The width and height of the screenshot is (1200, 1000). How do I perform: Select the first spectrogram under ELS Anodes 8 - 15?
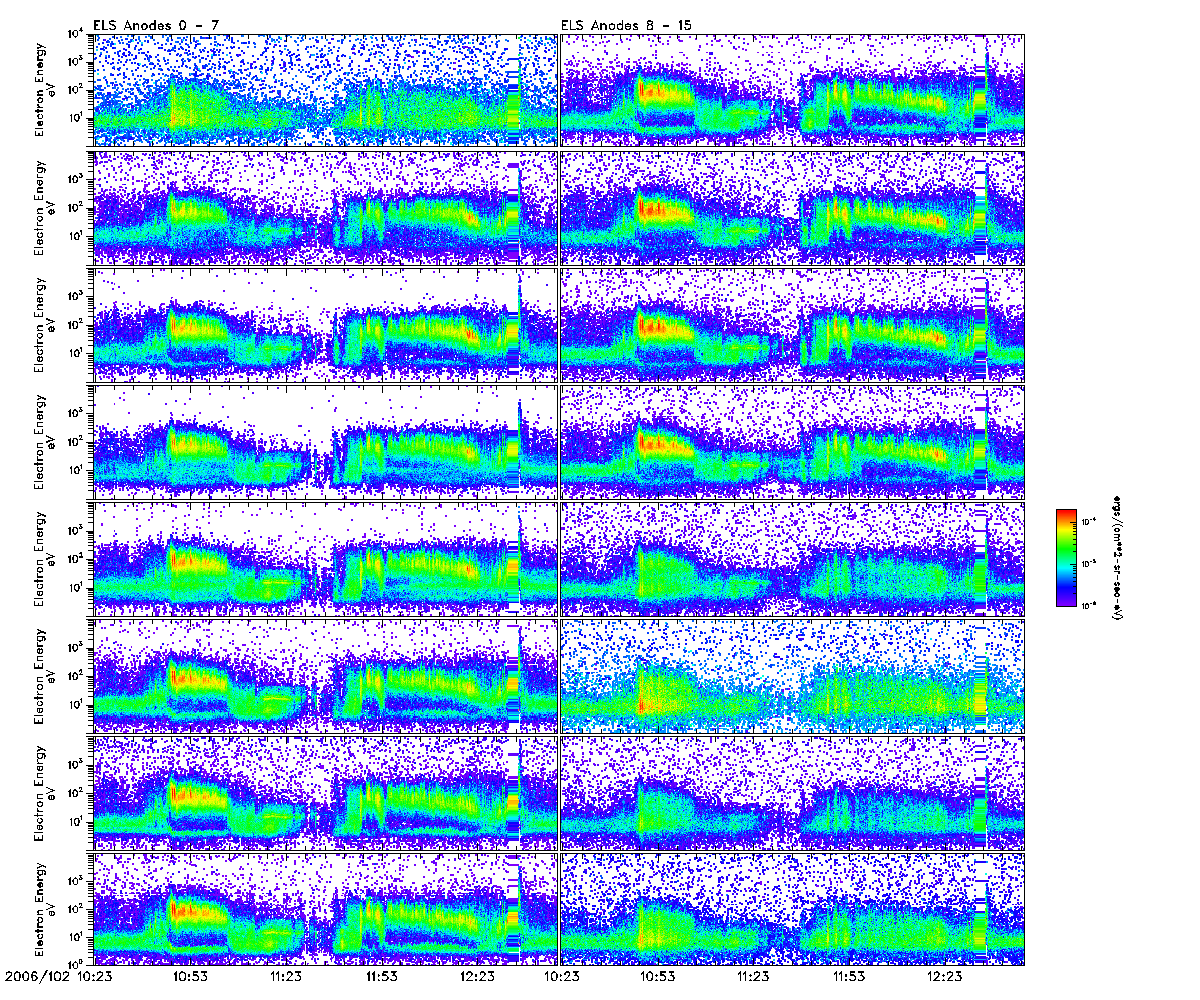coord(793,90)
